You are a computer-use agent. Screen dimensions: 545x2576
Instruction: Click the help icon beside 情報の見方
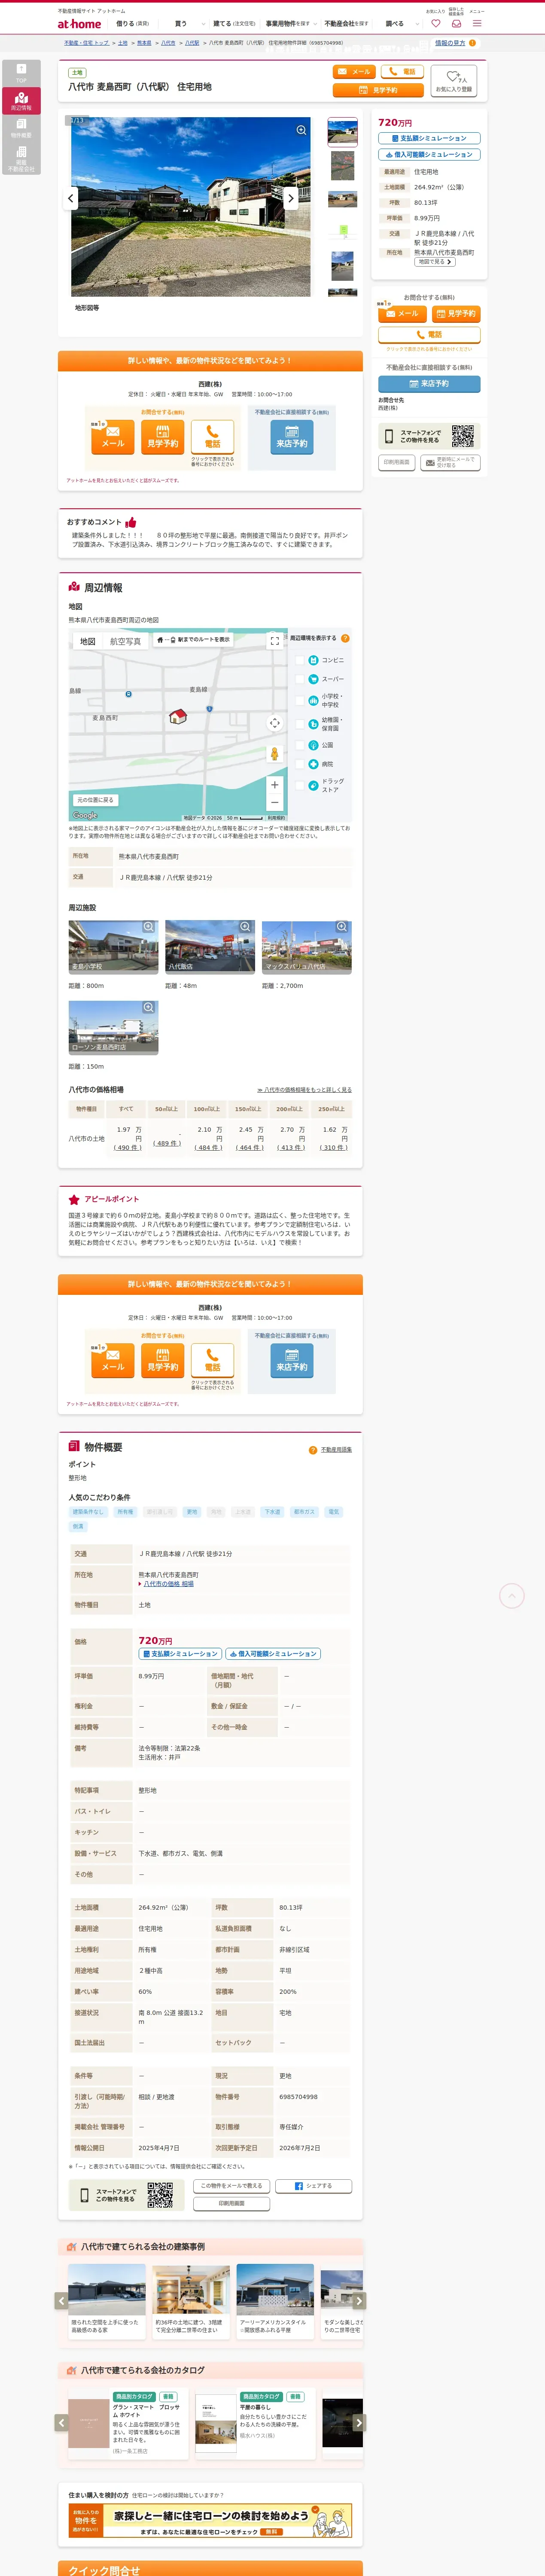coord(473,43)
